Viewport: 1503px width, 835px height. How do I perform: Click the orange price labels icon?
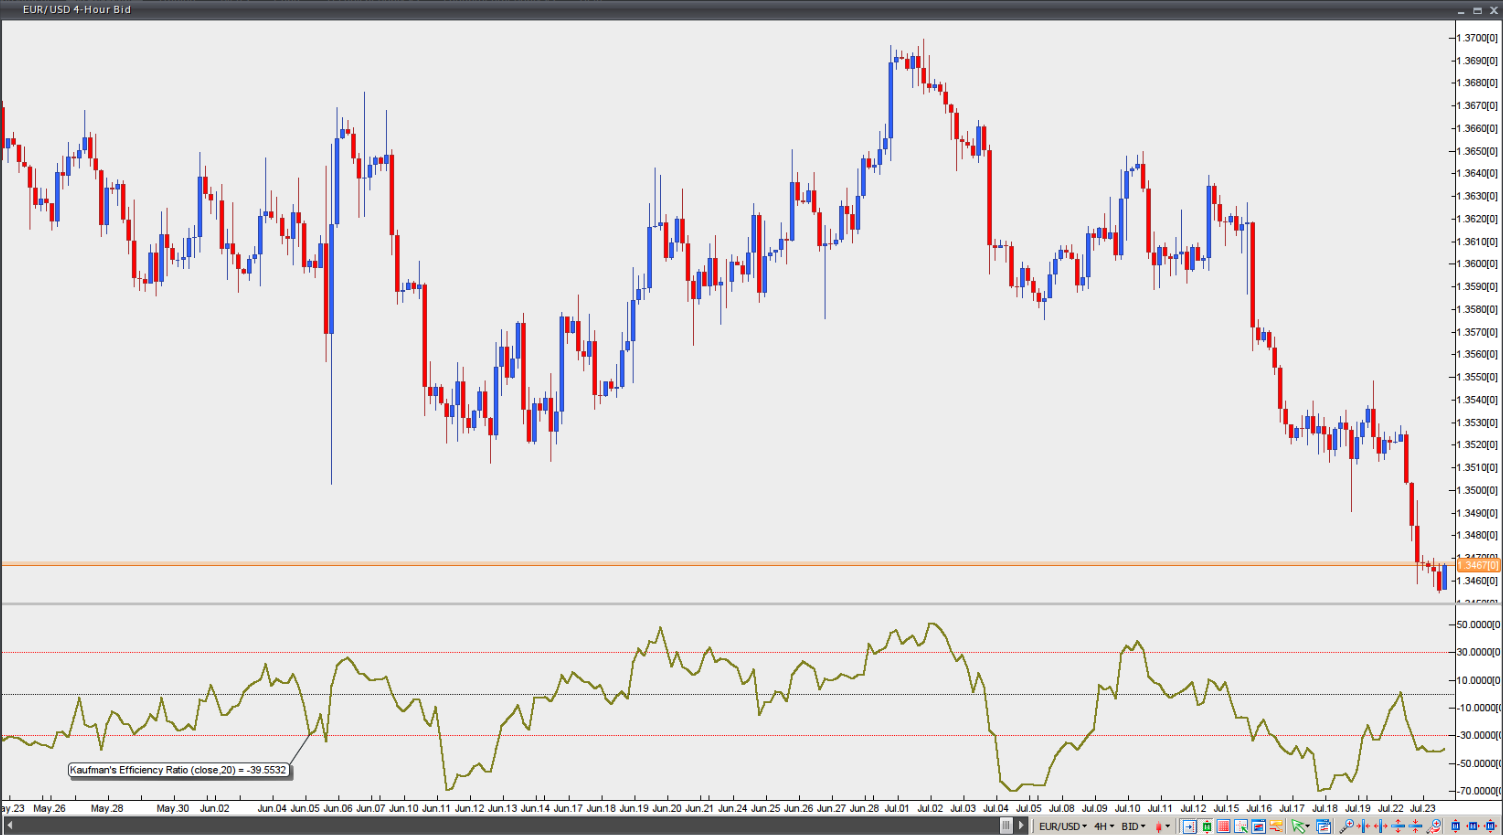tap(1275, 826)
